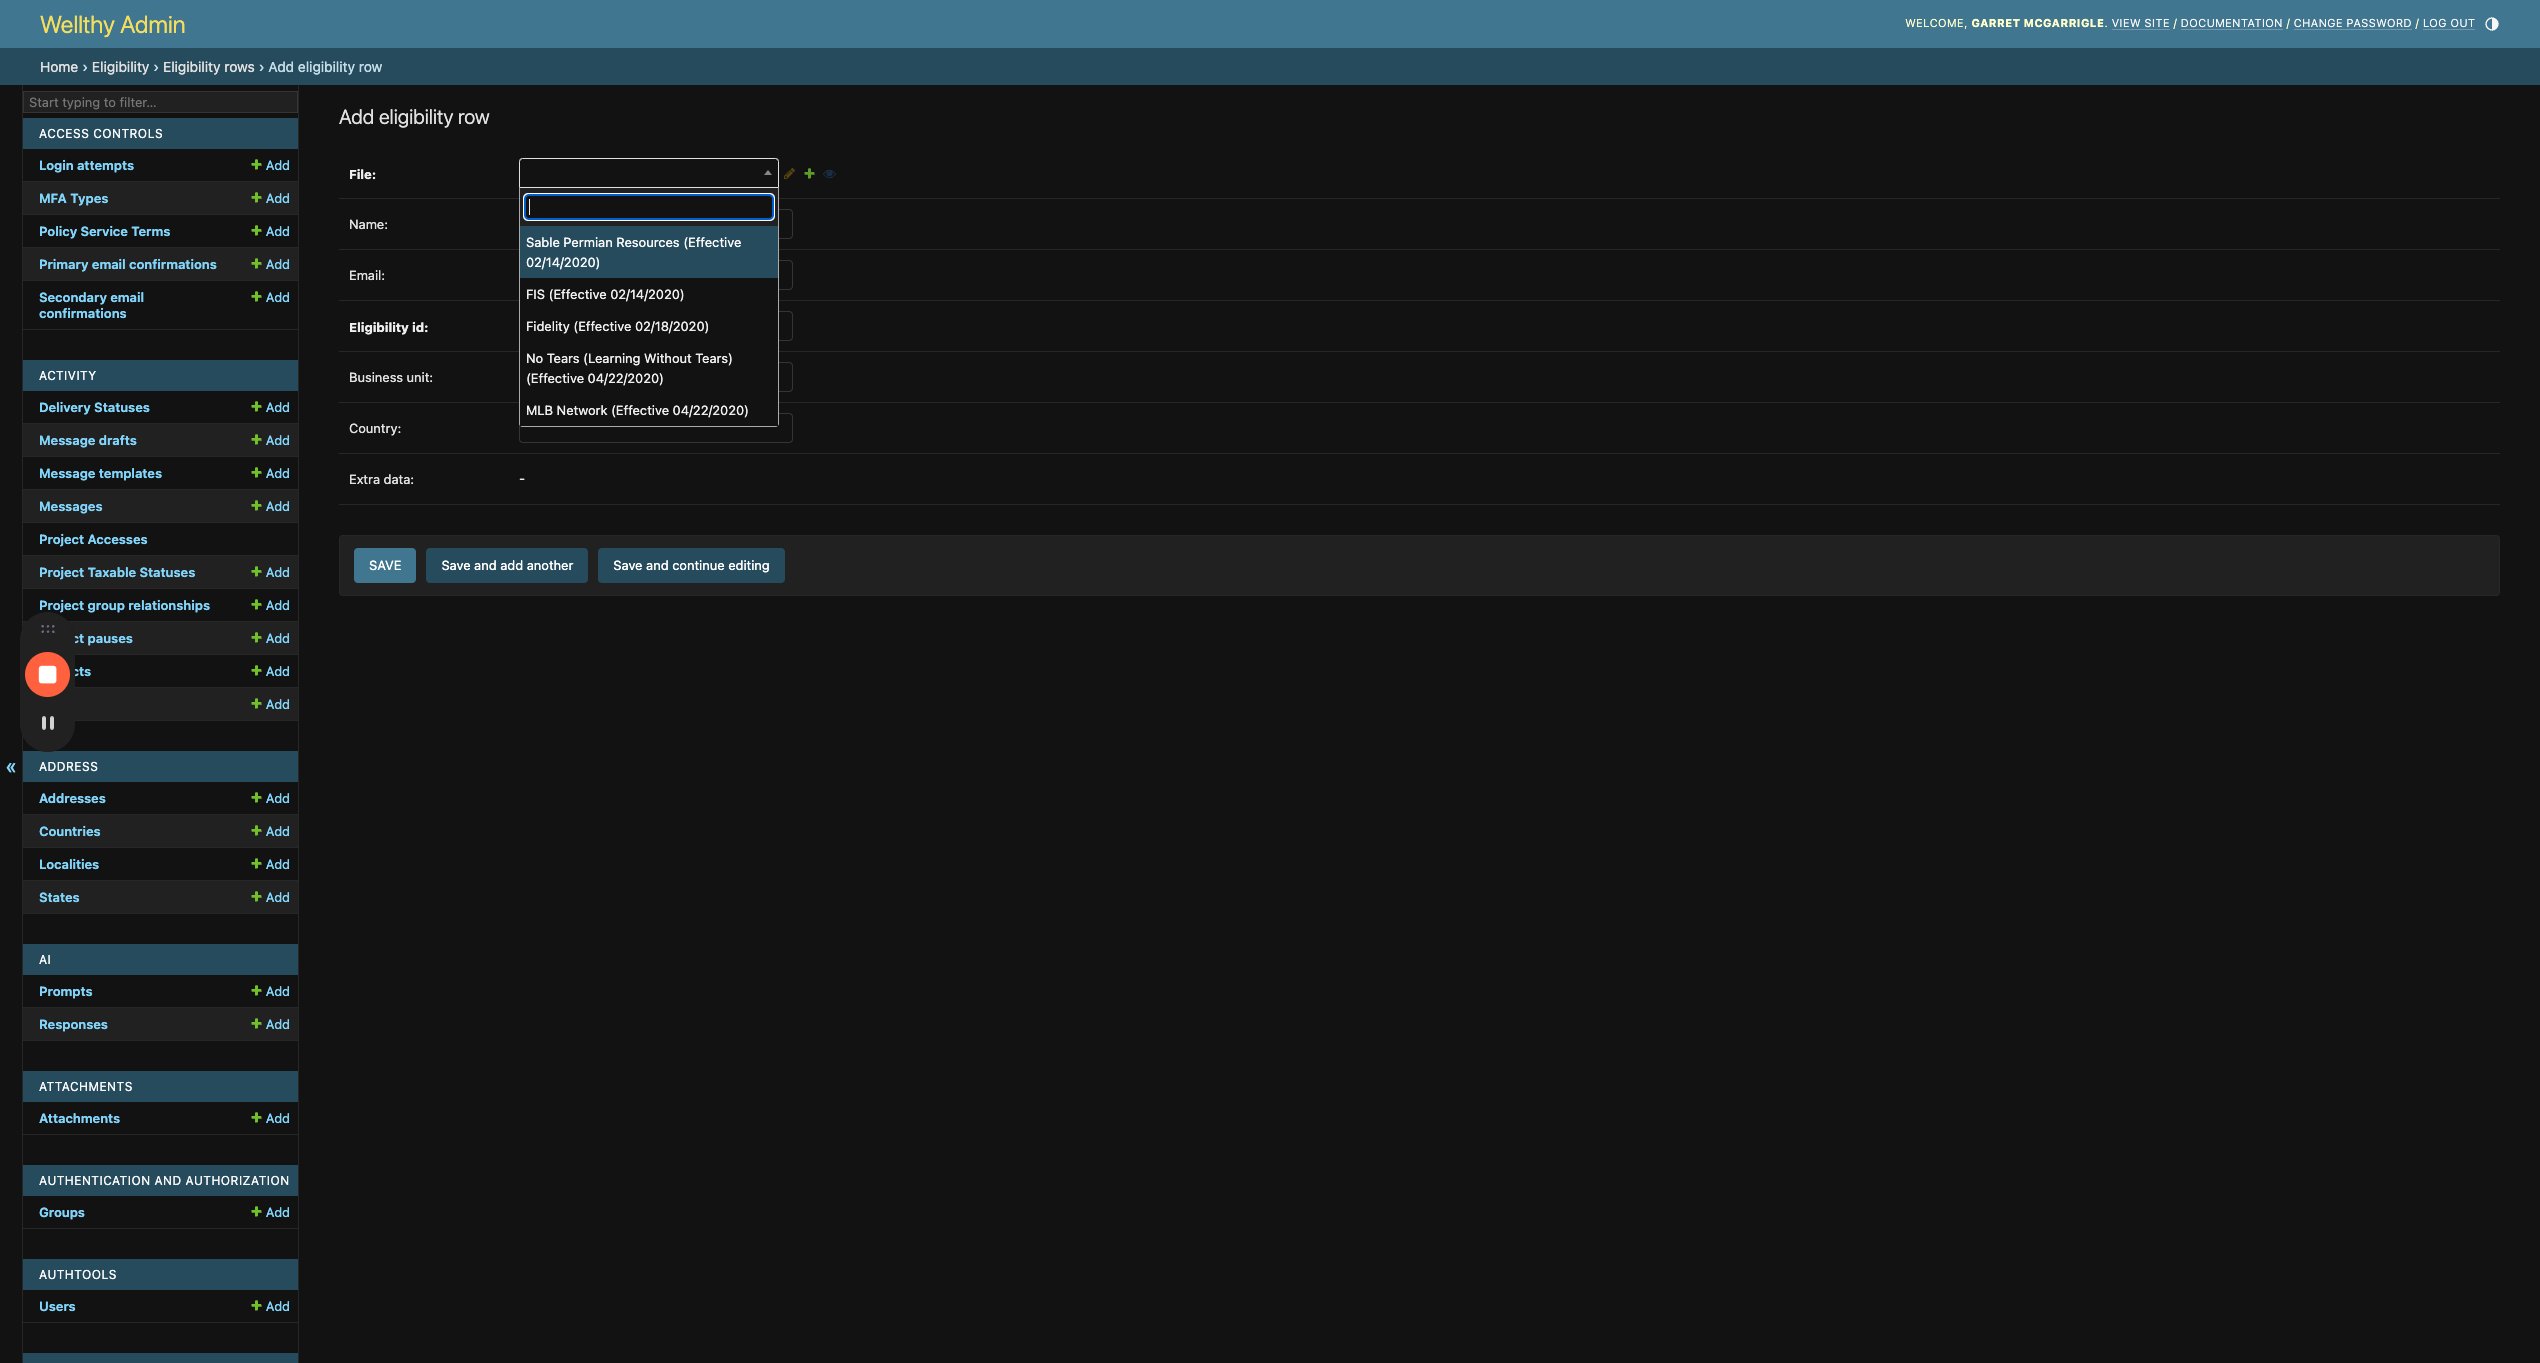Collapse the File dropdown arrow
The height and width of the screenshot is (1363, 2540).
pyautogui.click(x=767, y=173)
